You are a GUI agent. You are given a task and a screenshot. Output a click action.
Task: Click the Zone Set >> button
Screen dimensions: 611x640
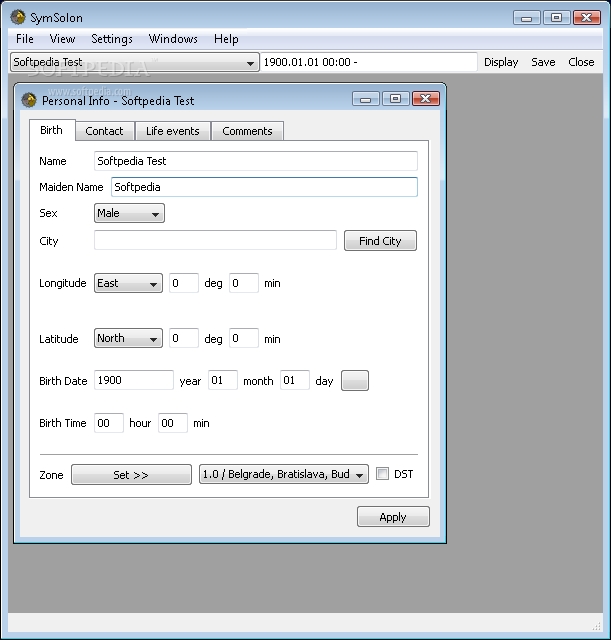point(131,475)
